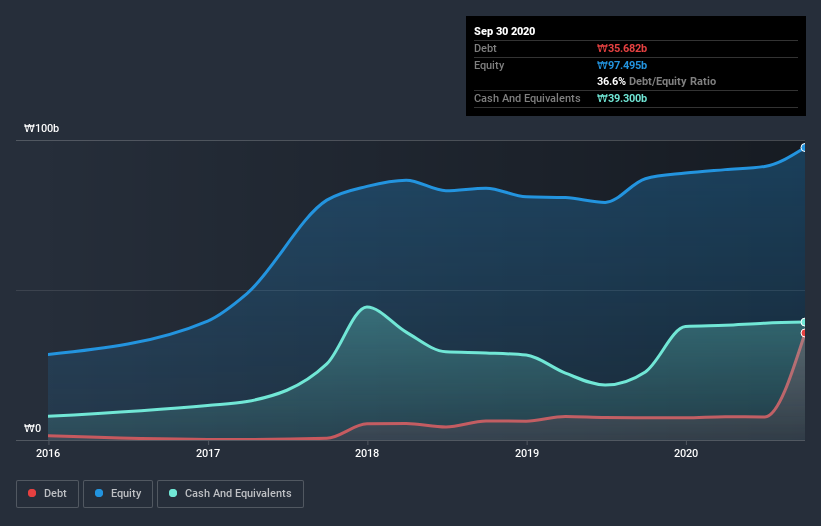Click the teal Cash legend dot
This screenshot has height=526, width=821.
click(x=173, y=493)
